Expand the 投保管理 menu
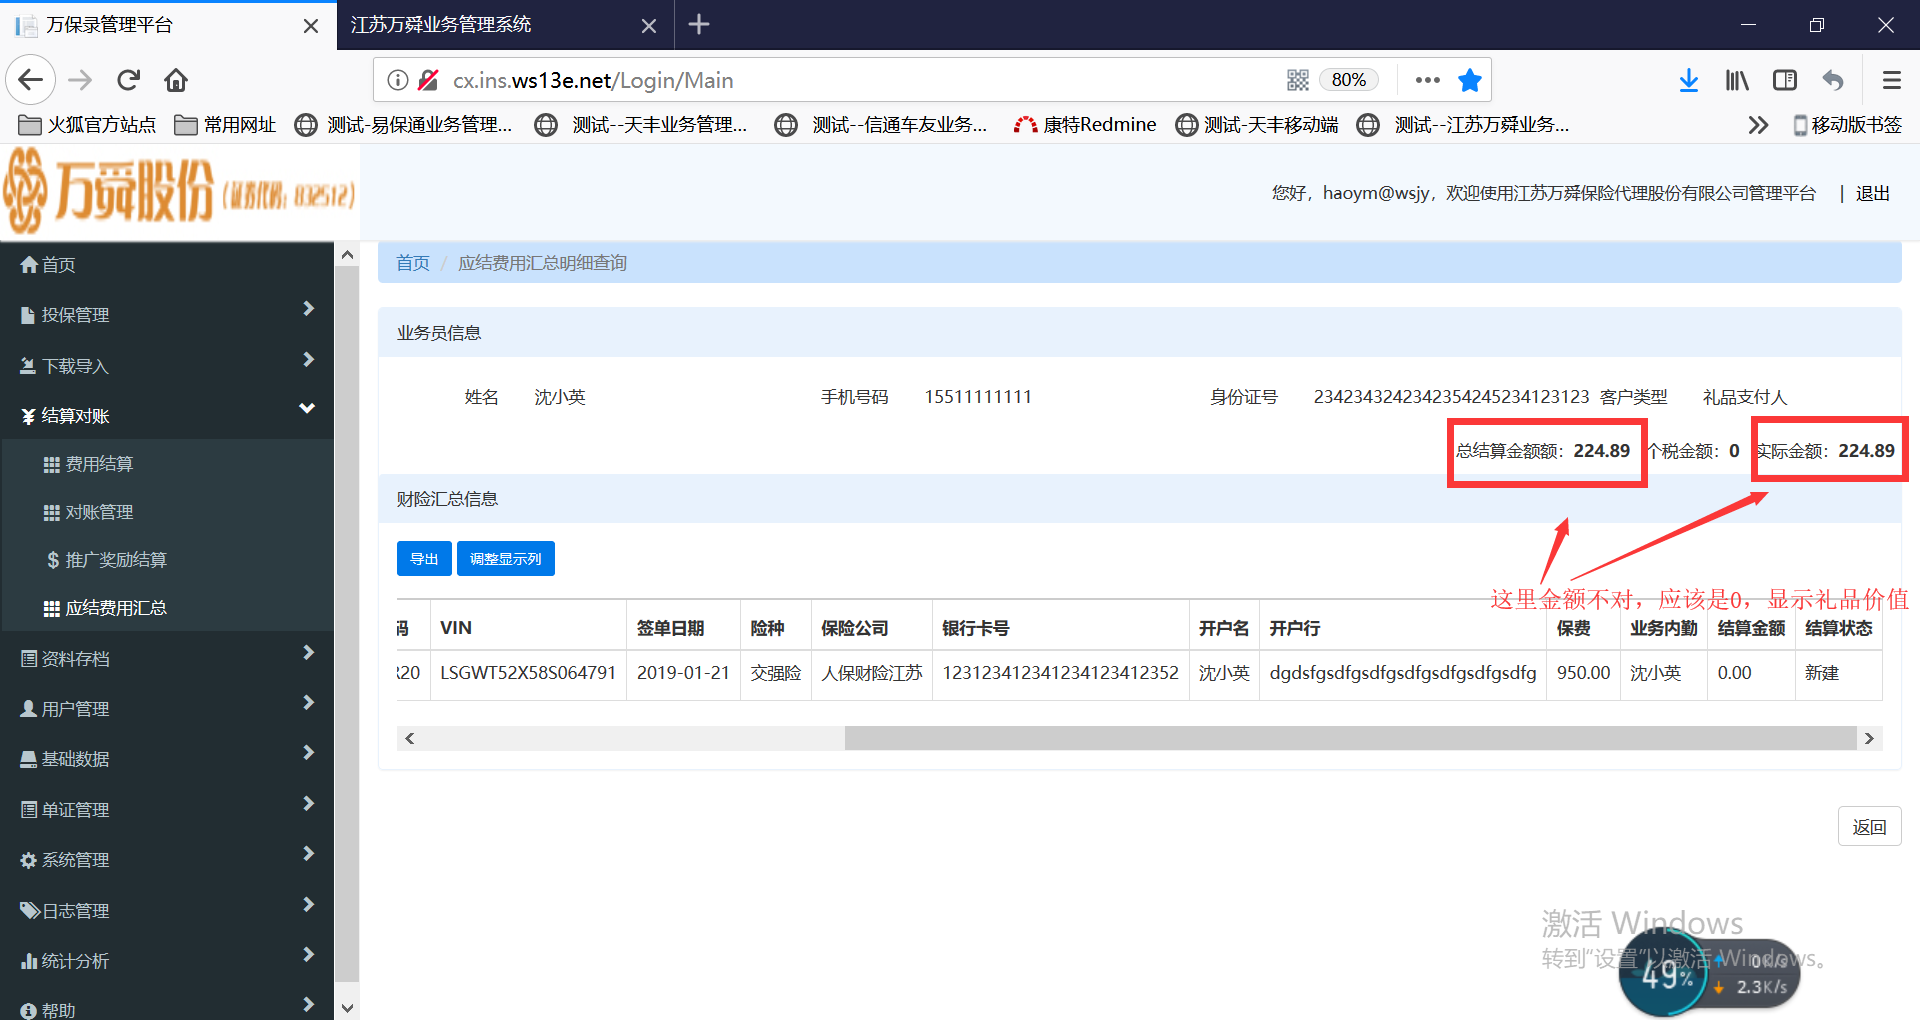 [167, 315]
